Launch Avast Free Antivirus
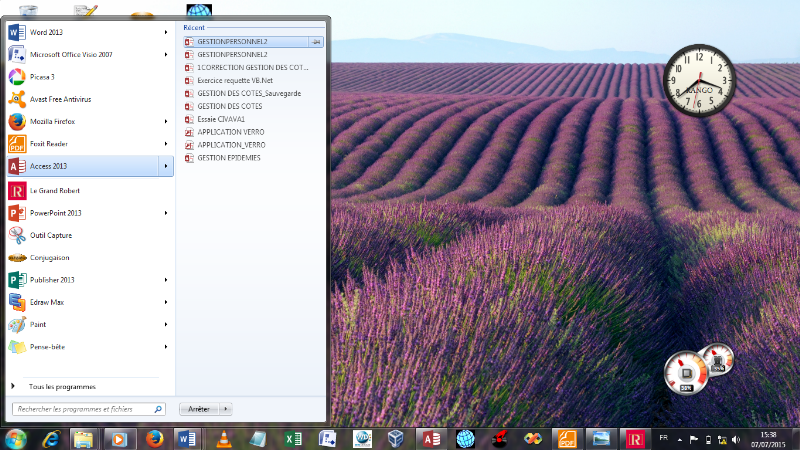Viewport: 800px width, 450px height. tap(60, 99)
